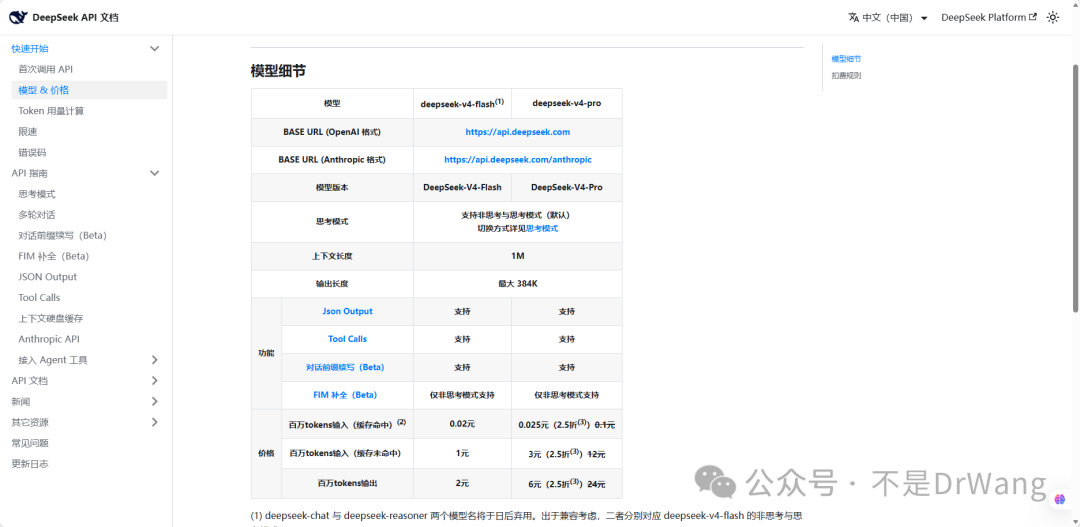Open 思考模式 in the sidebar
Screen dimensions: 1080x527
[37, 194]
